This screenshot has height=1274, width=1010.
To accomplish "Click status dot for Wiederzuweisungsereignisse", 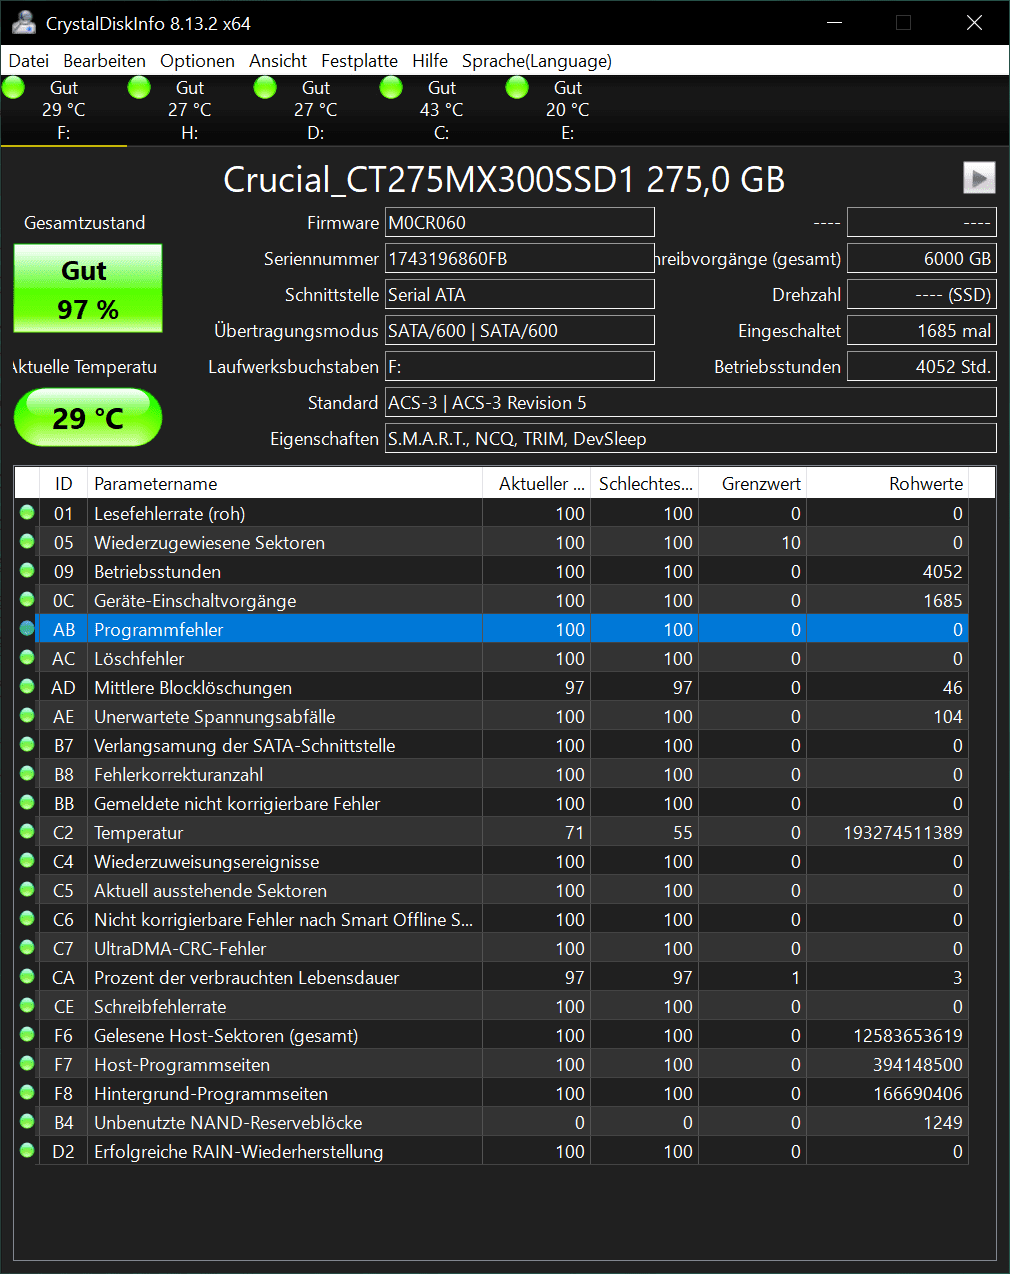I will [x=27, y=861].
